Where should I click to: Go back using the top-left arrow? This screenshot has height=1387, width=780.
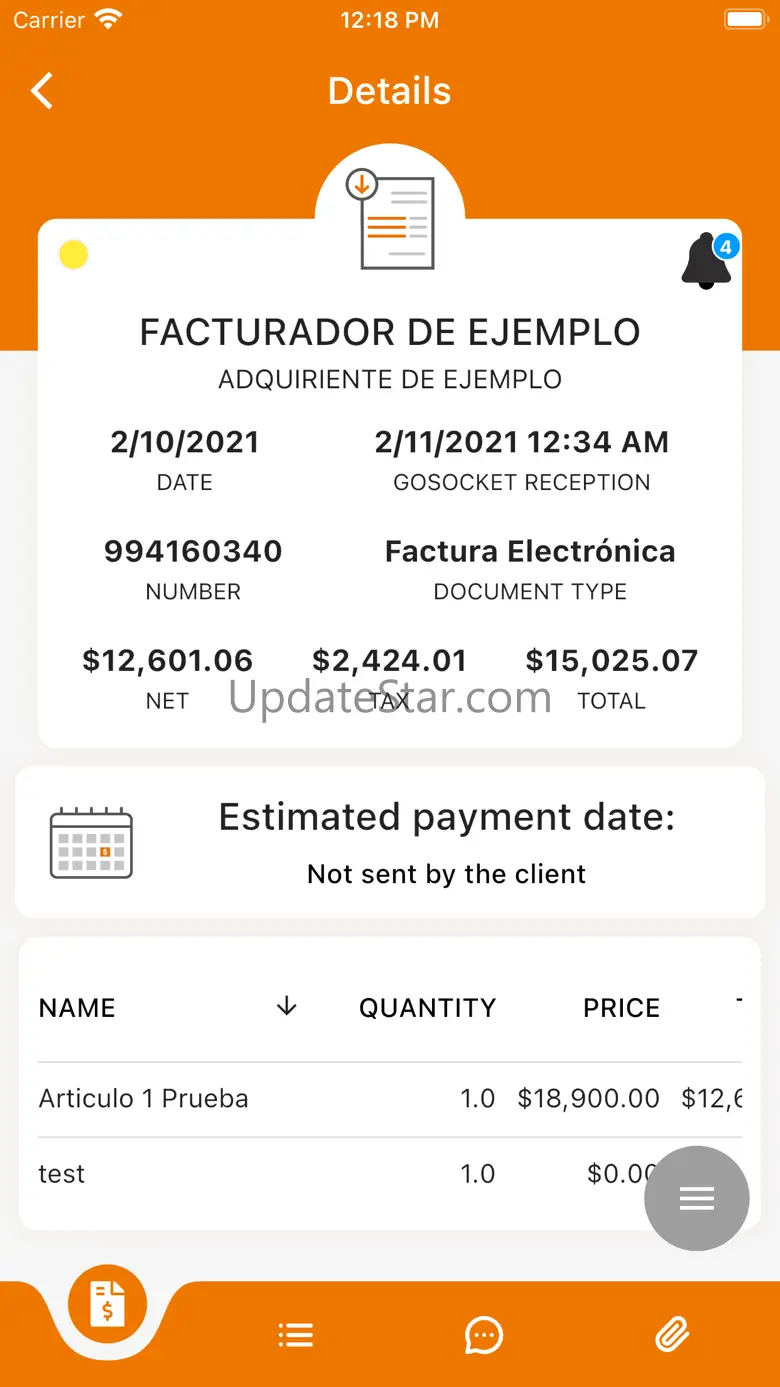41,91
